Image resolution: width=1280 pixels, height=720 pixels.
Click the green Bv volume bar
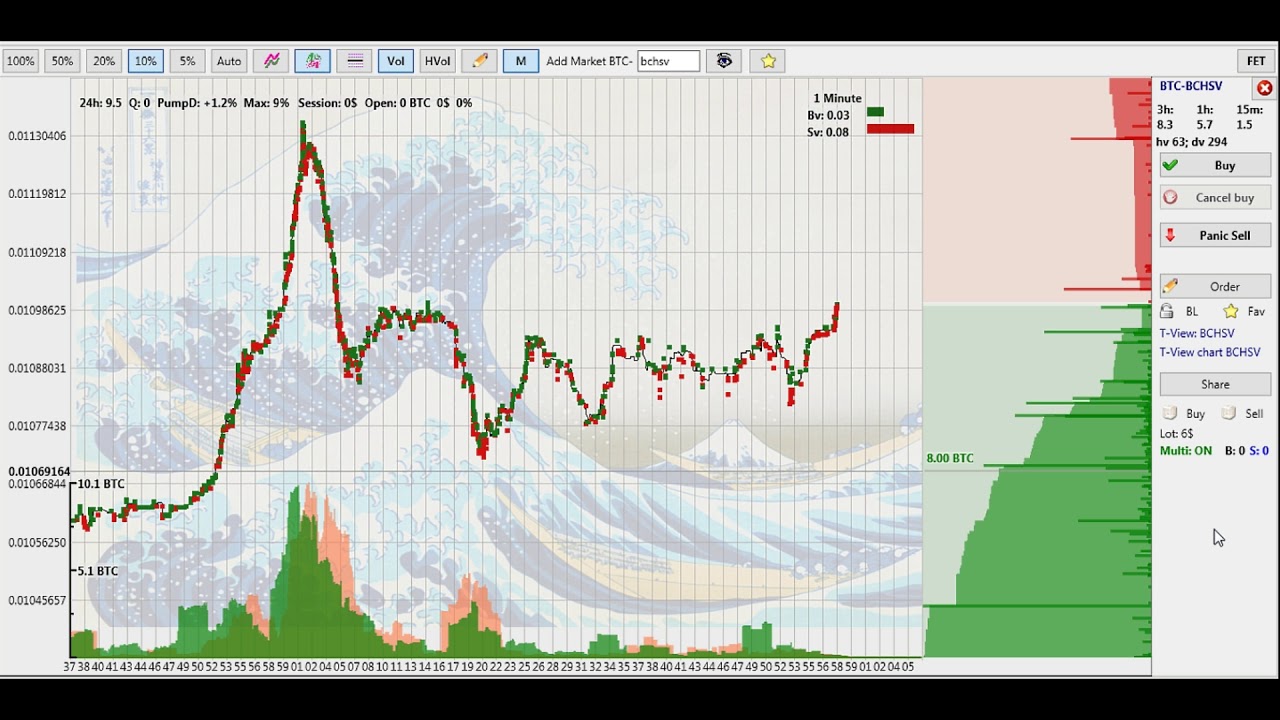click(875, 112)
